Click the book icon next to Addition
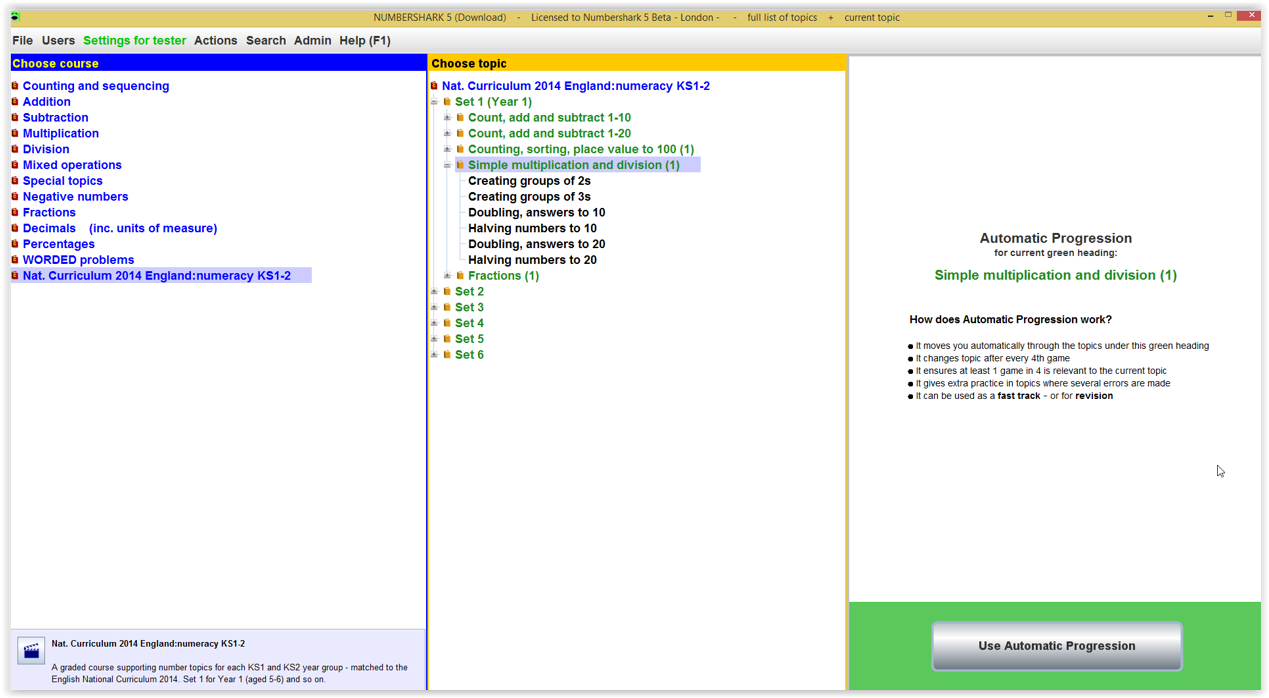Screen dimensions: 1269x698 (15, 102)
